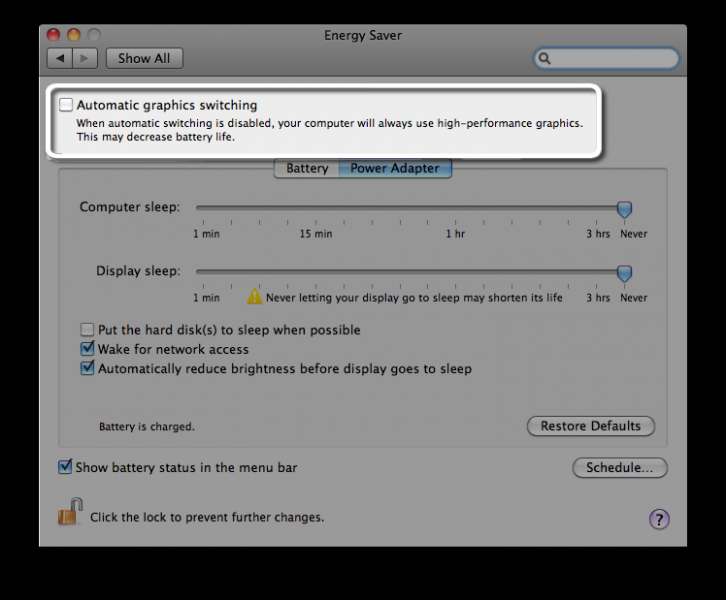Click the forward navigation arrow
The height and width of the screenshot is (600, 726).
(x=85, y=58)
